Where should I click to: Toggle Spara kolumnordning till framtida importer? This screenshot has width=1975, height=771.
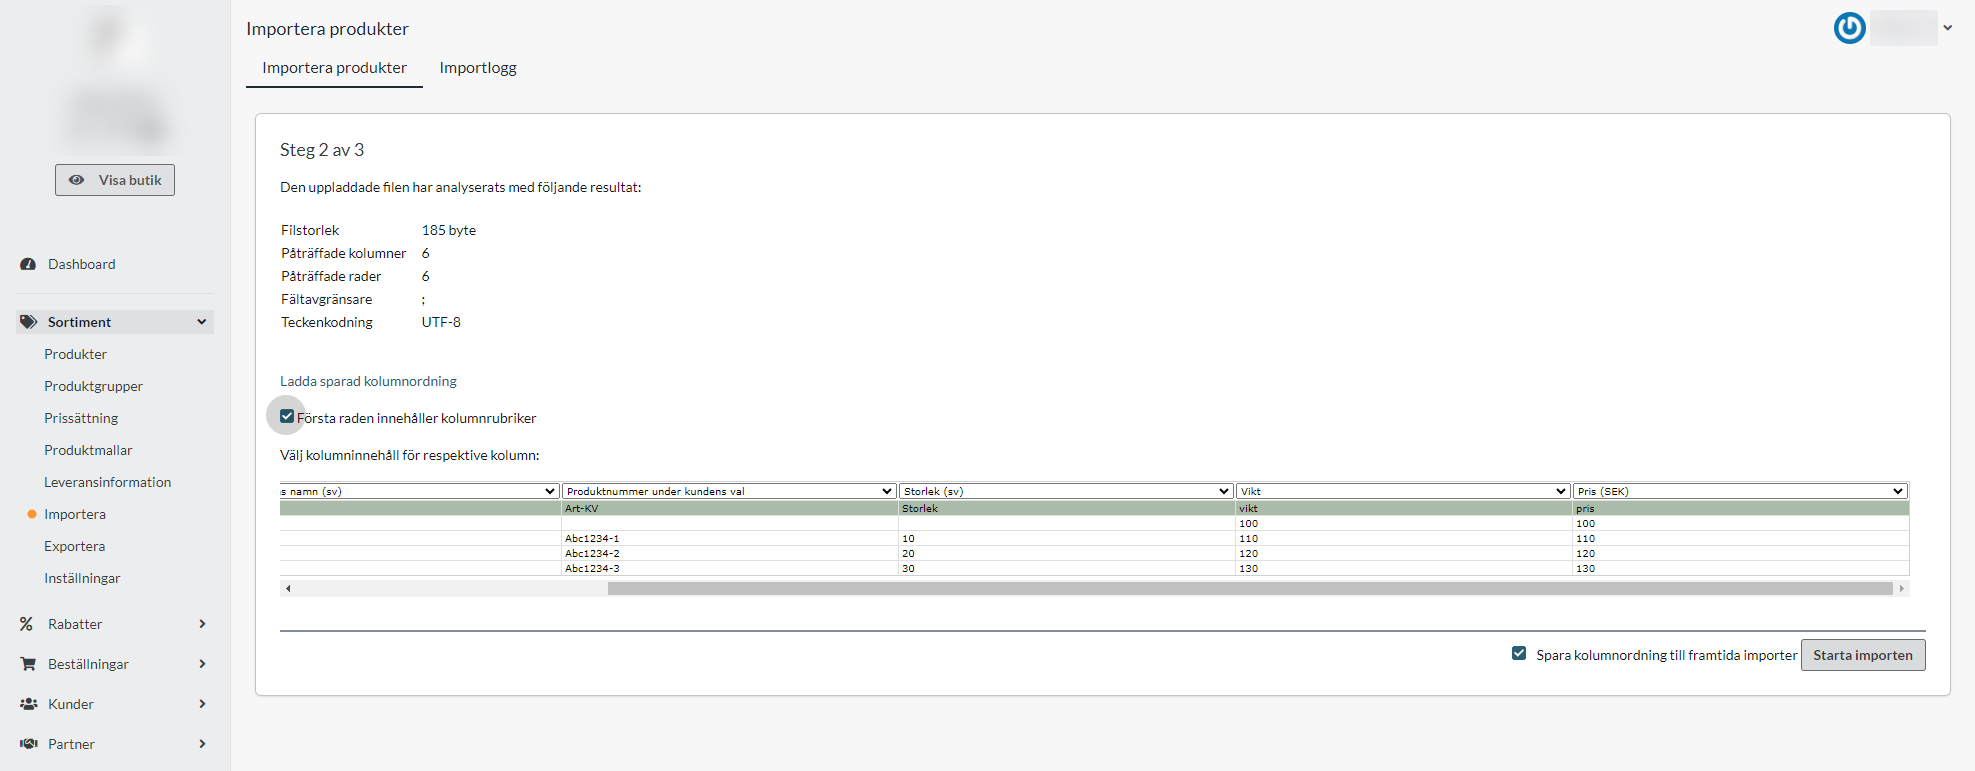point(1519,653)
